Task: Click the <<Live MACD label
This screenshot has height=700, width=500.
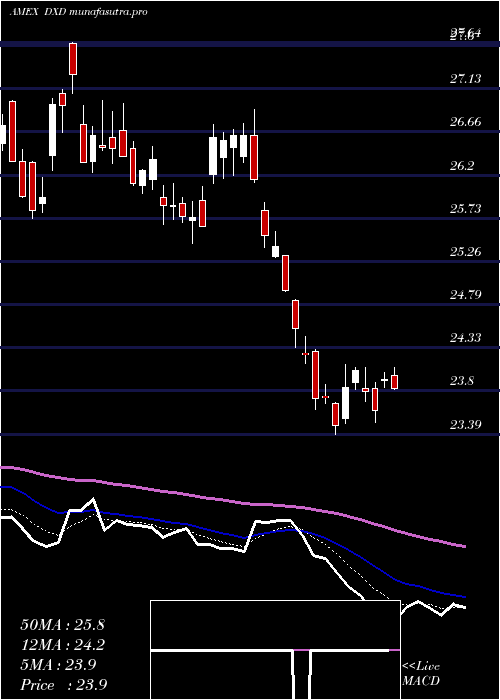Action: tap(421, 674)
